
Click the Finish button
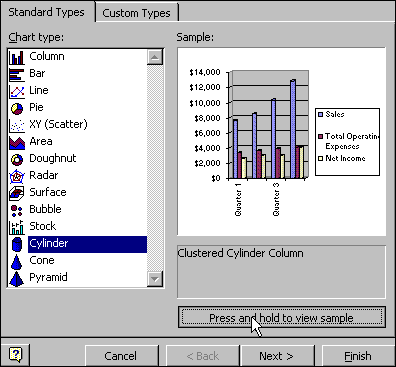358,356
